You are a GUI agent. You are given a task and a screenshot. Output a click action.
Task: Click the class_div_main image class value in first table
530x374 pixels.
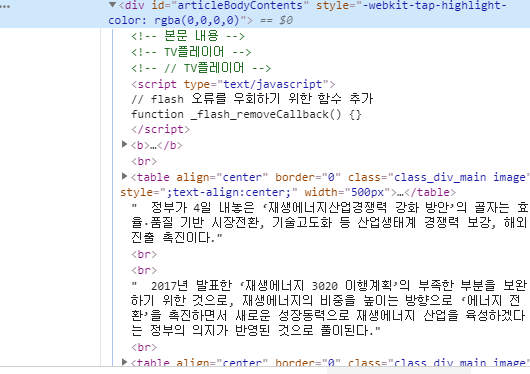pos(460,177)
